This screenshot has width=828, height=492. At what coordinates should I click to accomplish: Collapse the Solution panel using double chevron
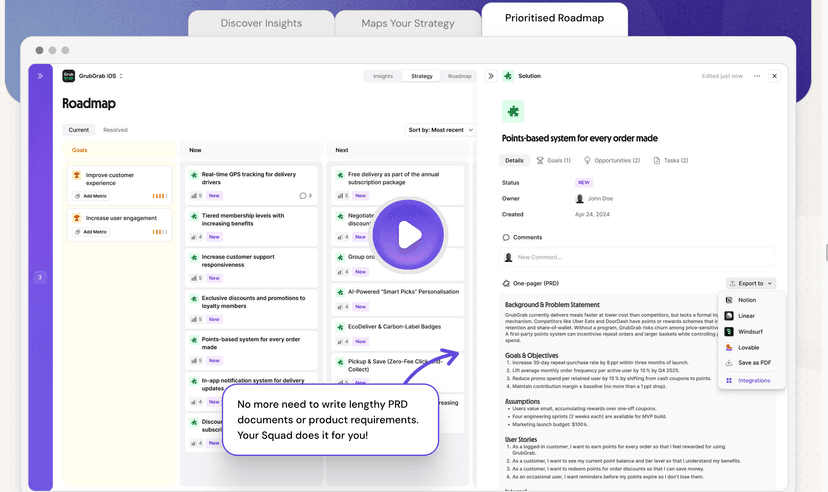click(491, 76)
